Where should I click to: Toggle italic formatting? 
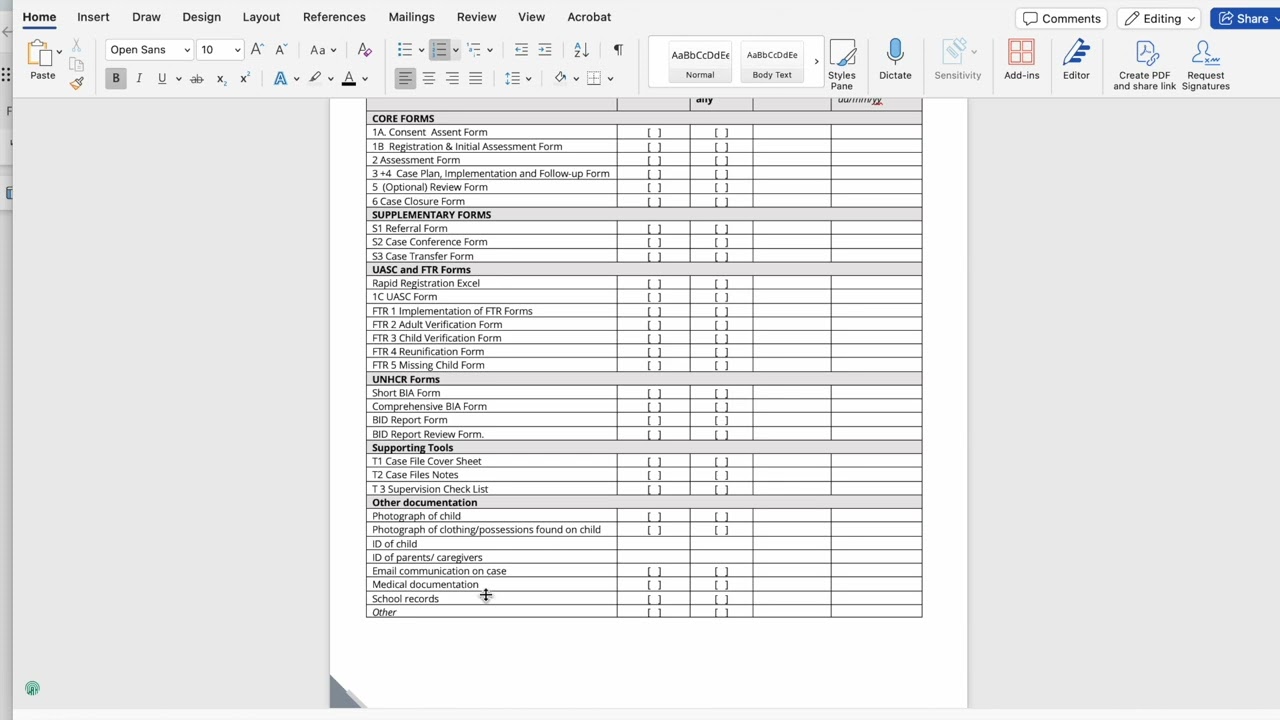[x=139, y=78]
